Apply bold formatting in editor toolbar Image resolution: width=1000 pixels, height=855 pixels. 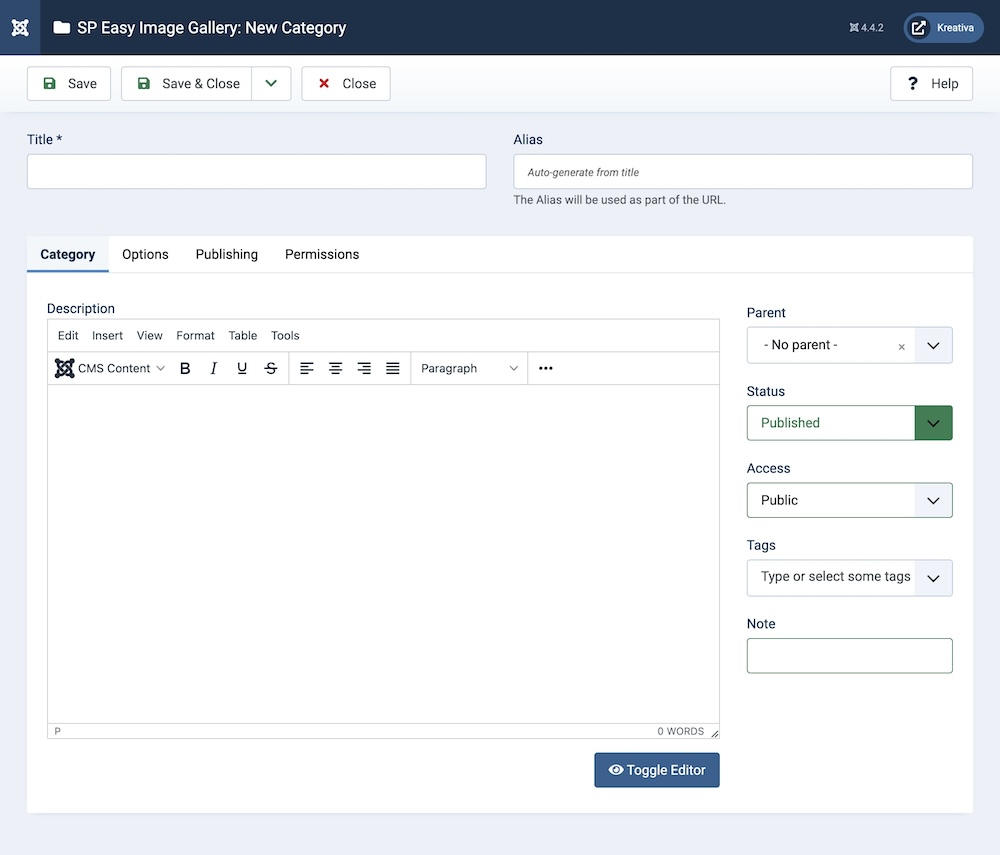185,368
